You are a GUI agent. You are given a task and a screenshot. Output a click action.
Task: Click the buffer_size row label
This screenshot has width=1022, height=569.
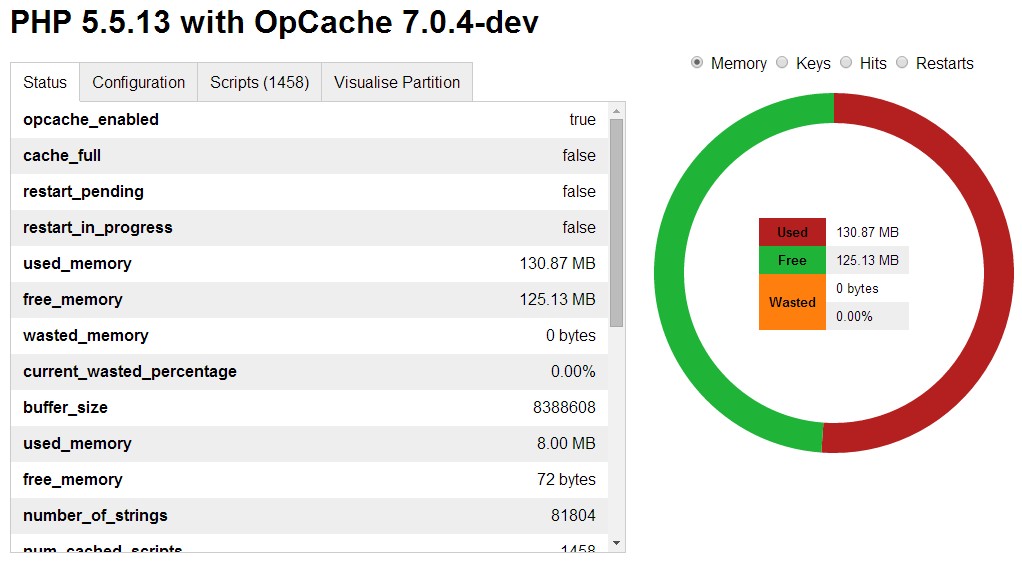[x=65, y=407]
